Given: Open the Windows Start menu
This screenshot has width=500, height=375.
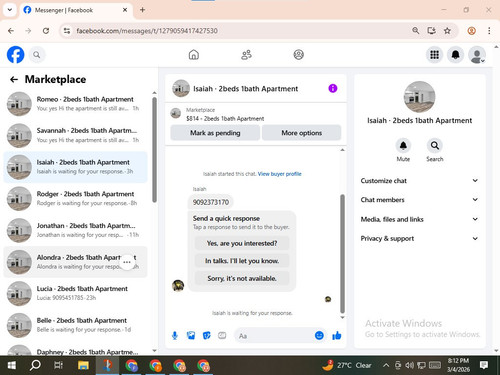Looking at the screenshot, I should pos(12,365).
